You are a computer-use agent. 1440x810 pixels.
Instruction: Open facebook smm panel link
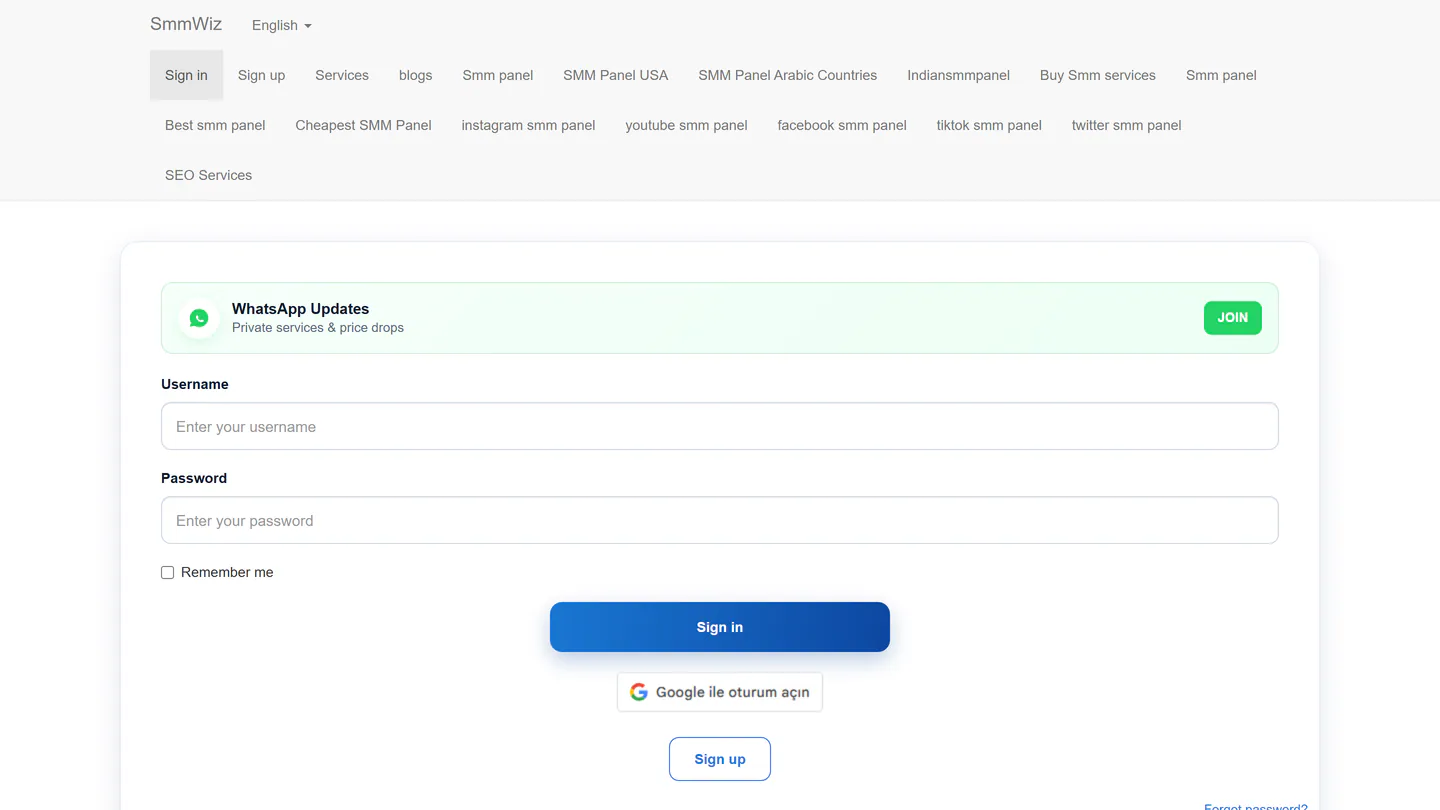(x=842, y=125)
